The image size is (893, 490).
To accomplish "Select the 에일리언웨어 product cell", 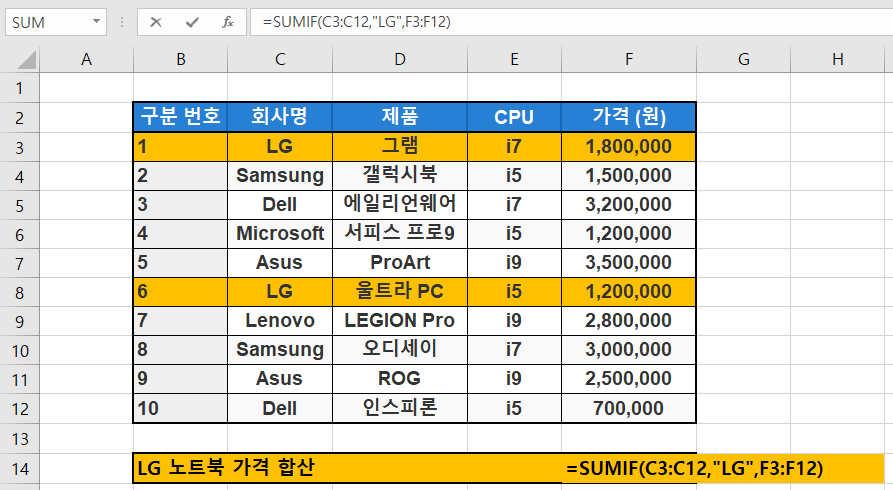I will 400,205.
